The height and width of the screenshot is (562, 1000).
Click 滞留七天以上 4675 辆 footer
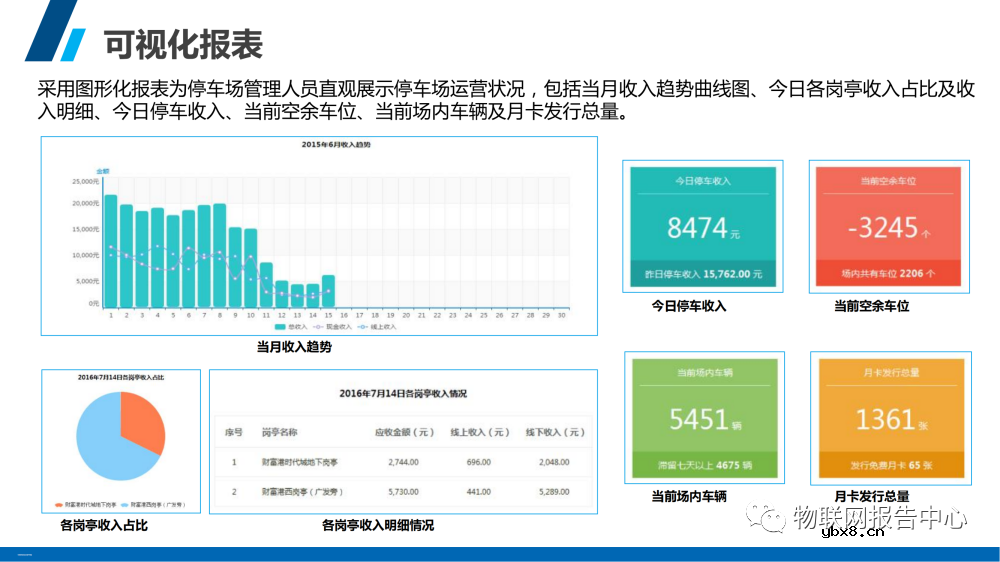705,465
